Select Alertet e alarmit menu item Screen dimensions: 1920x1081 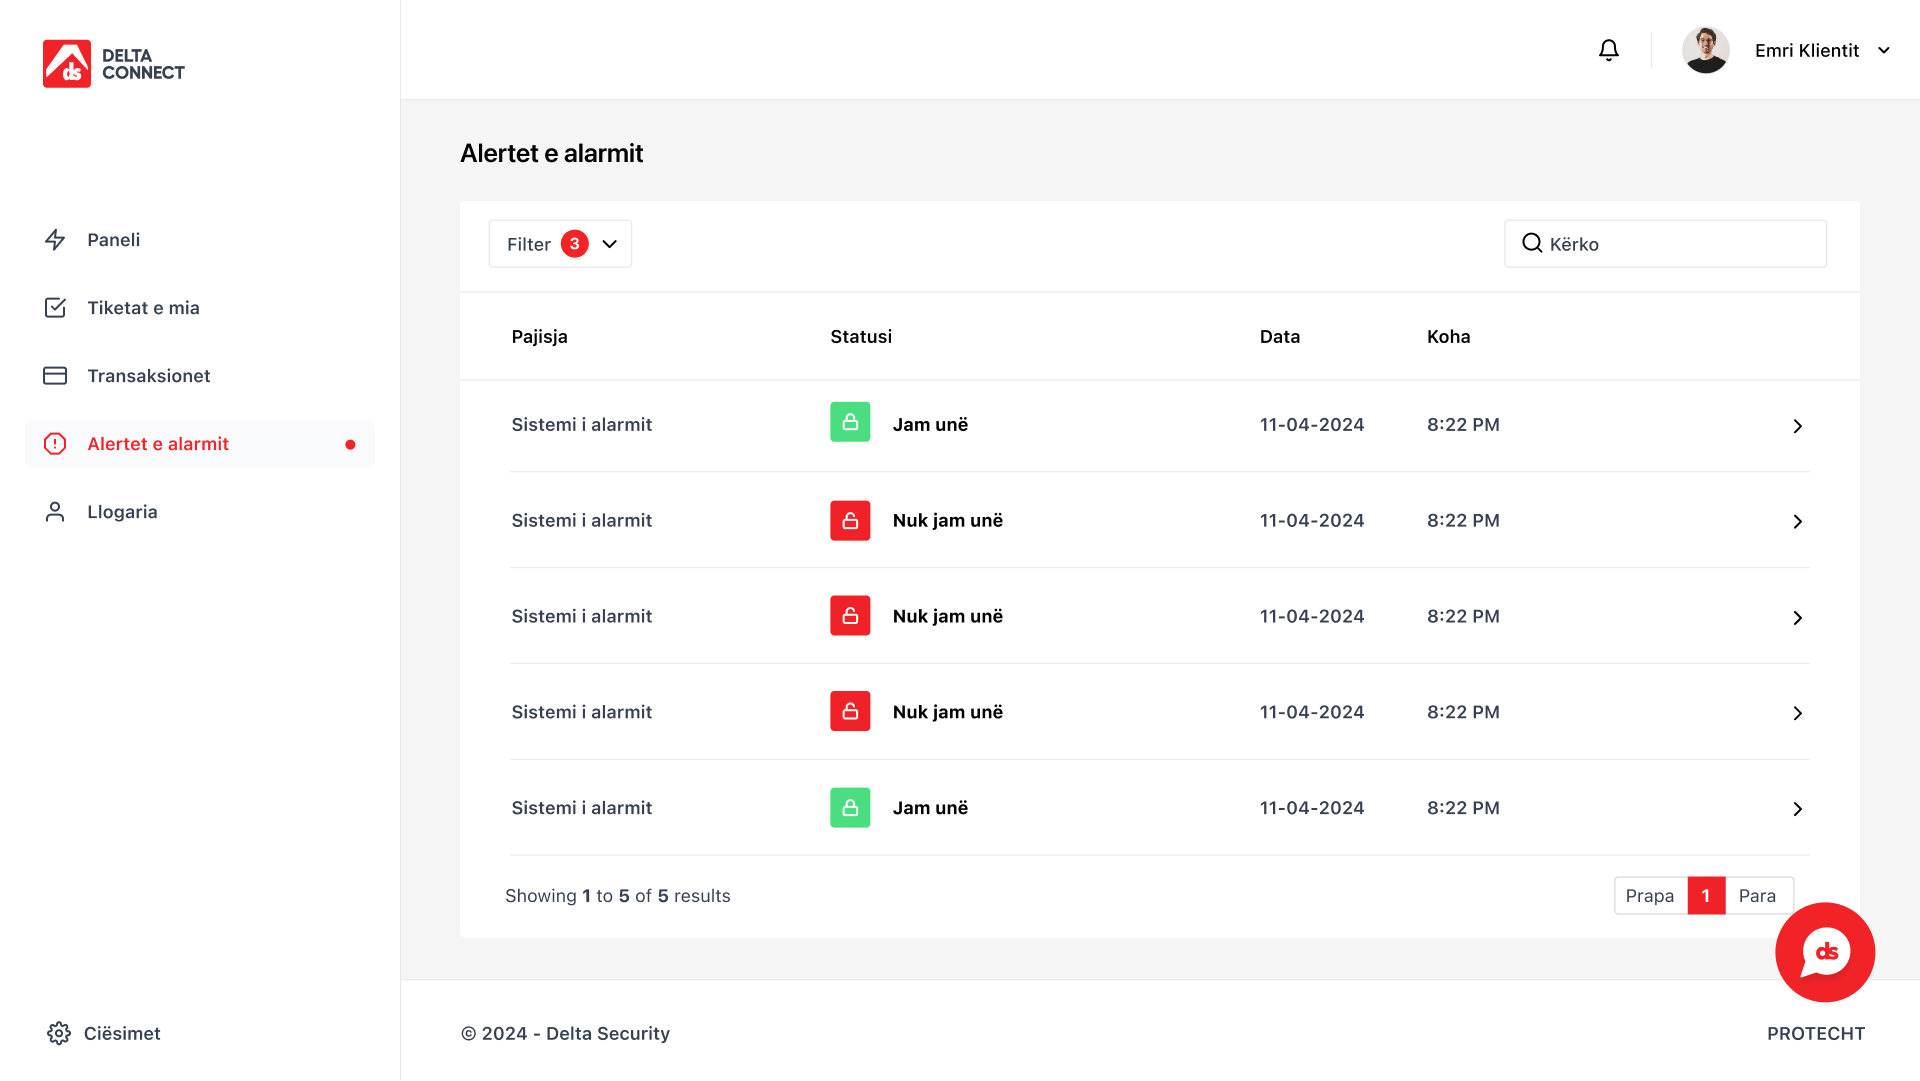200,444
